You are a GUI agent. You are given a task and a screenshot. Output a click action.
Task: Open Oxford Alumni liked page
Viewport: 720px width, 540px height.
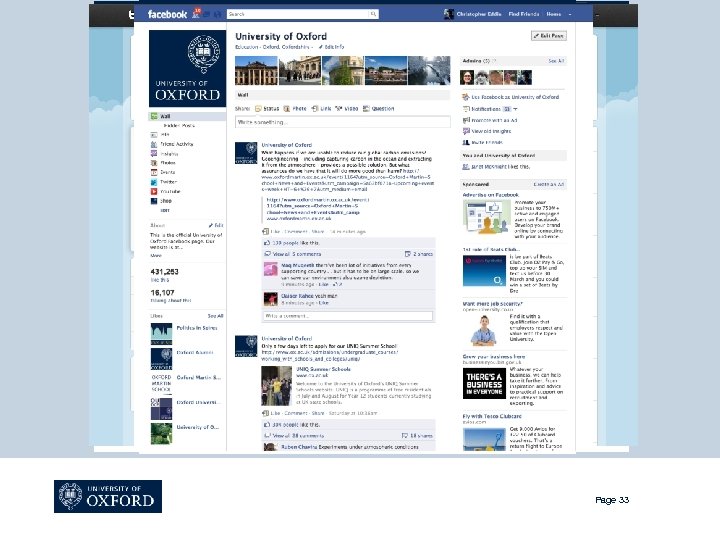pos(195,353)
